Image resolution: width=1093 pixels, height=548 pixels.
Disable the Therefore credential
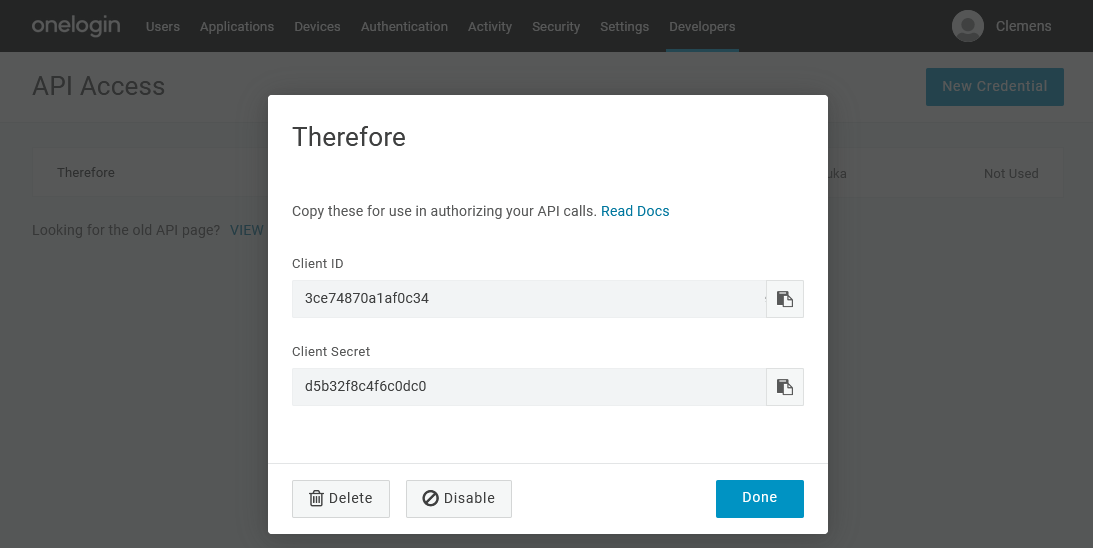pyautogui.click(x=459, y=498)
